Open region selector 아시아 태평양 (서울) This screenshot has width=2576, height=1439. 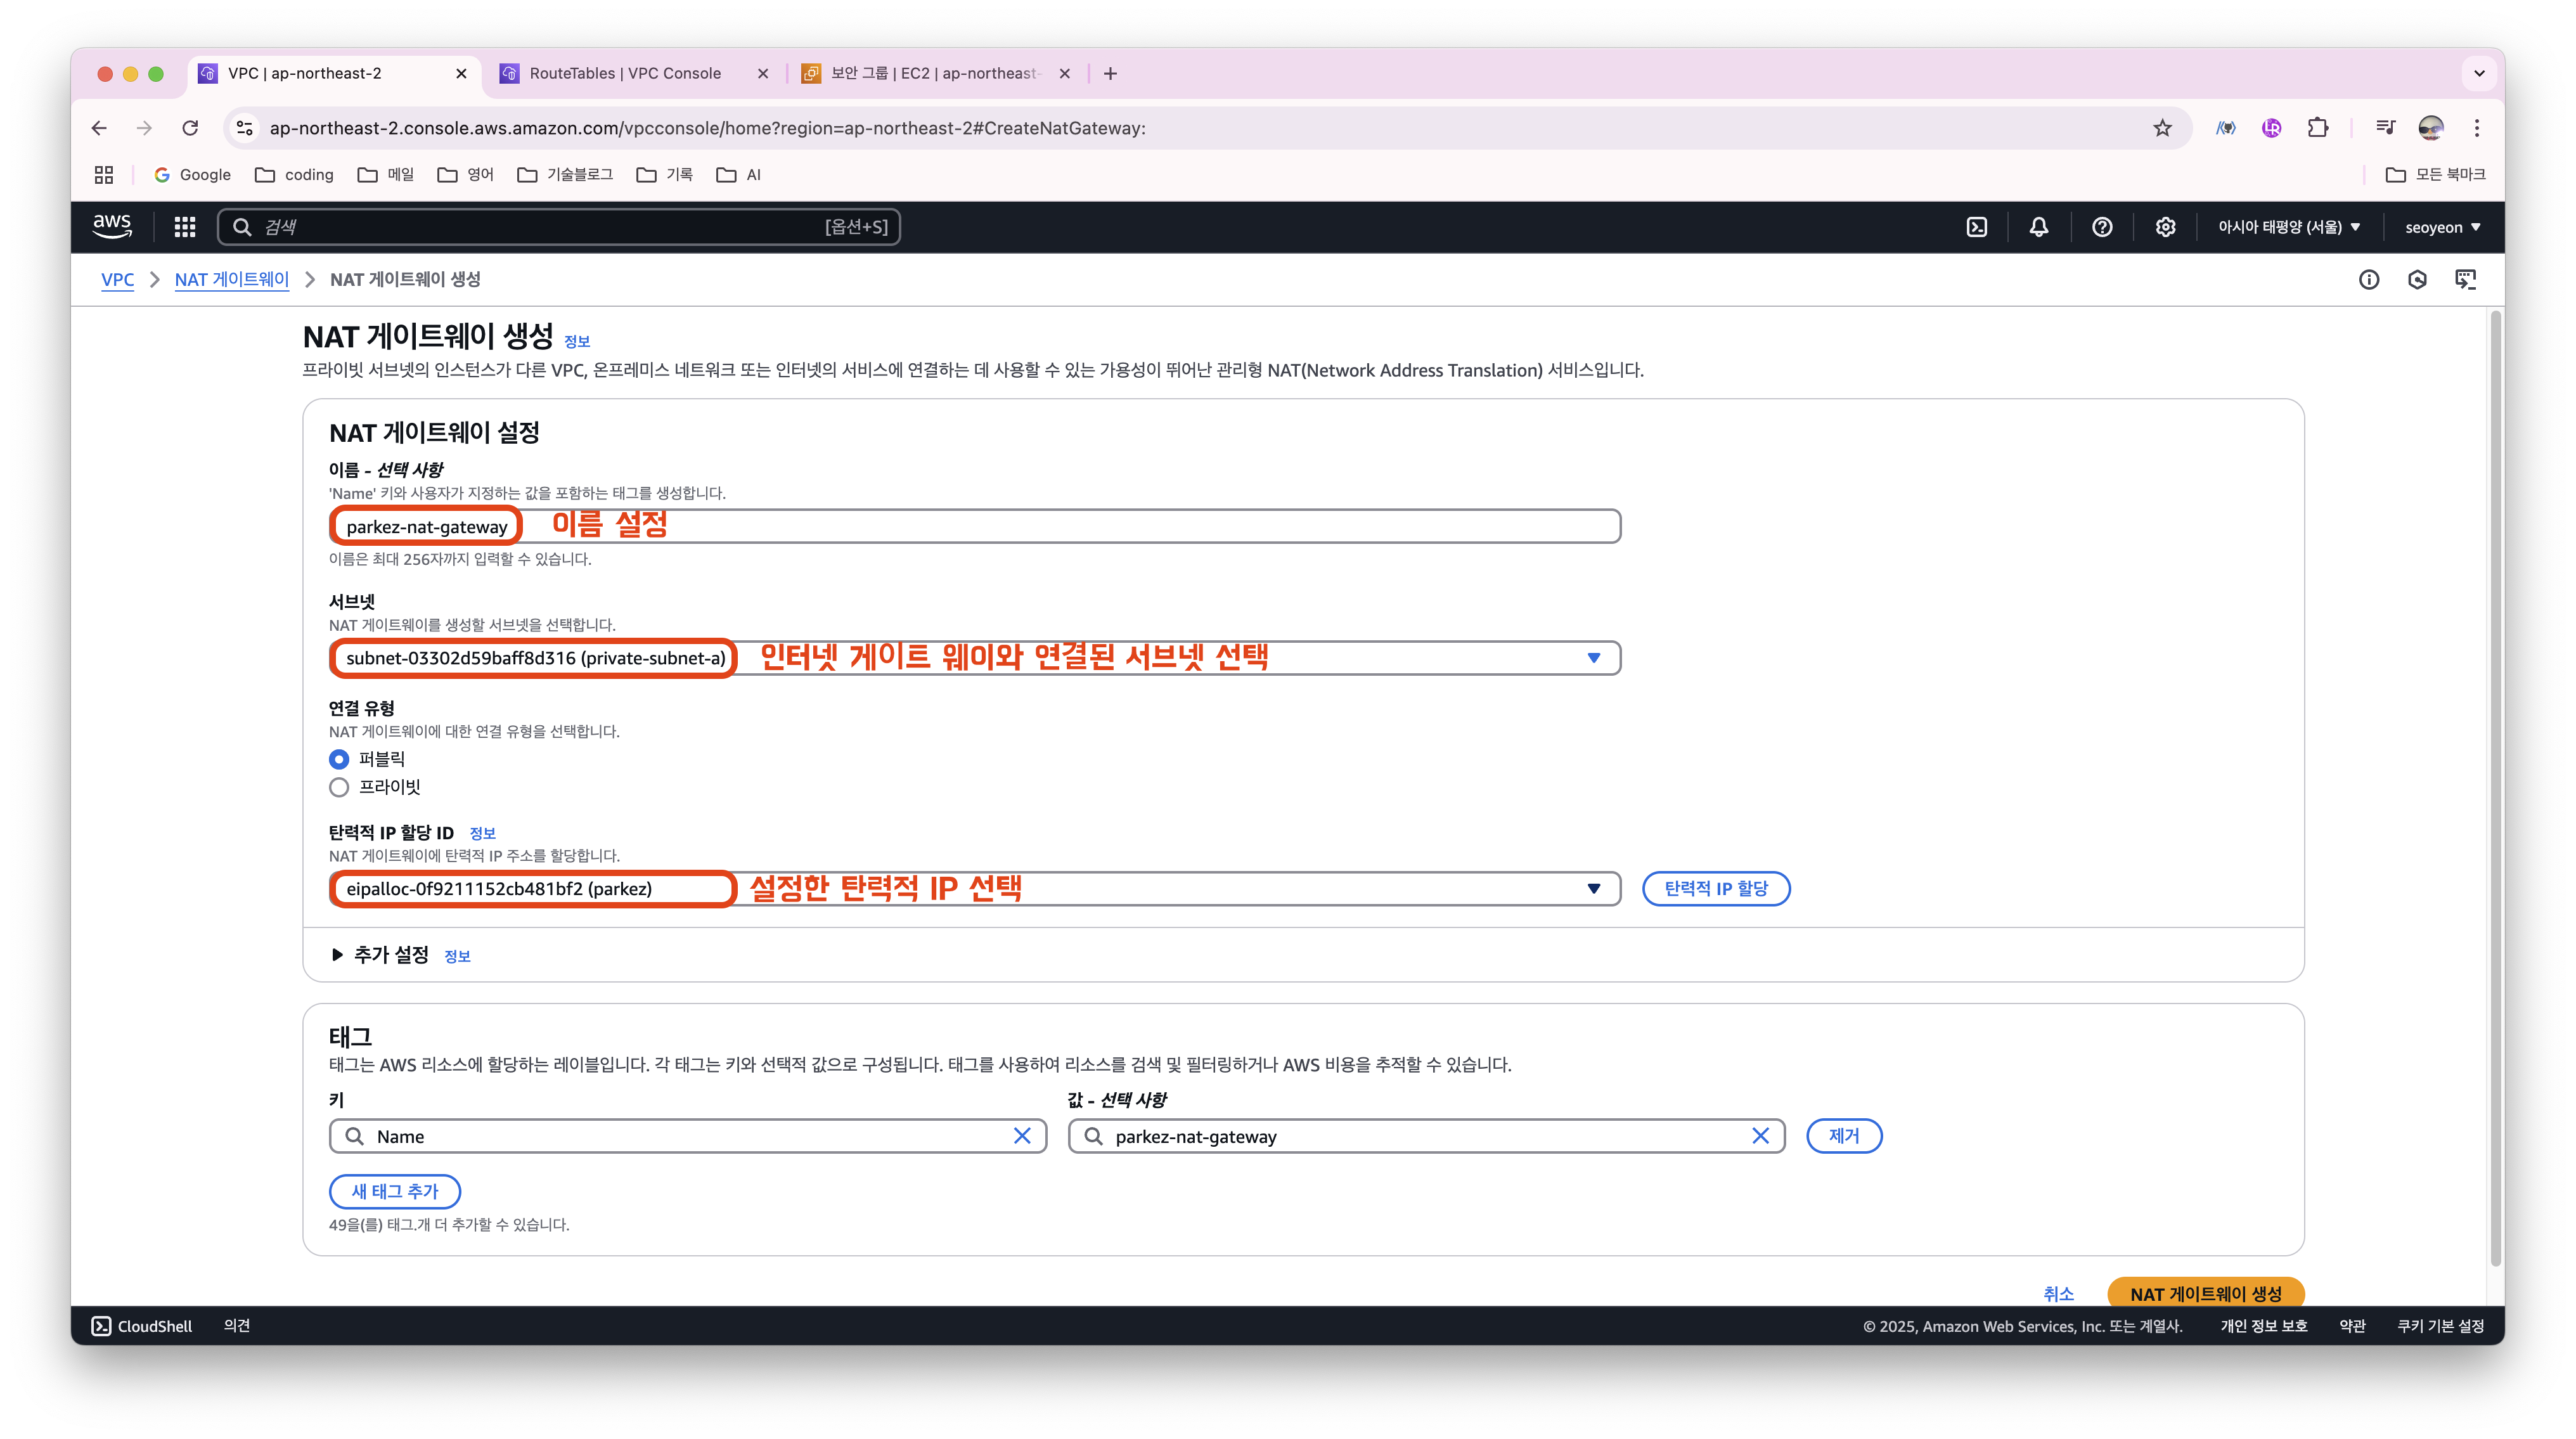pyautogui.click(x=2288, y=227)
